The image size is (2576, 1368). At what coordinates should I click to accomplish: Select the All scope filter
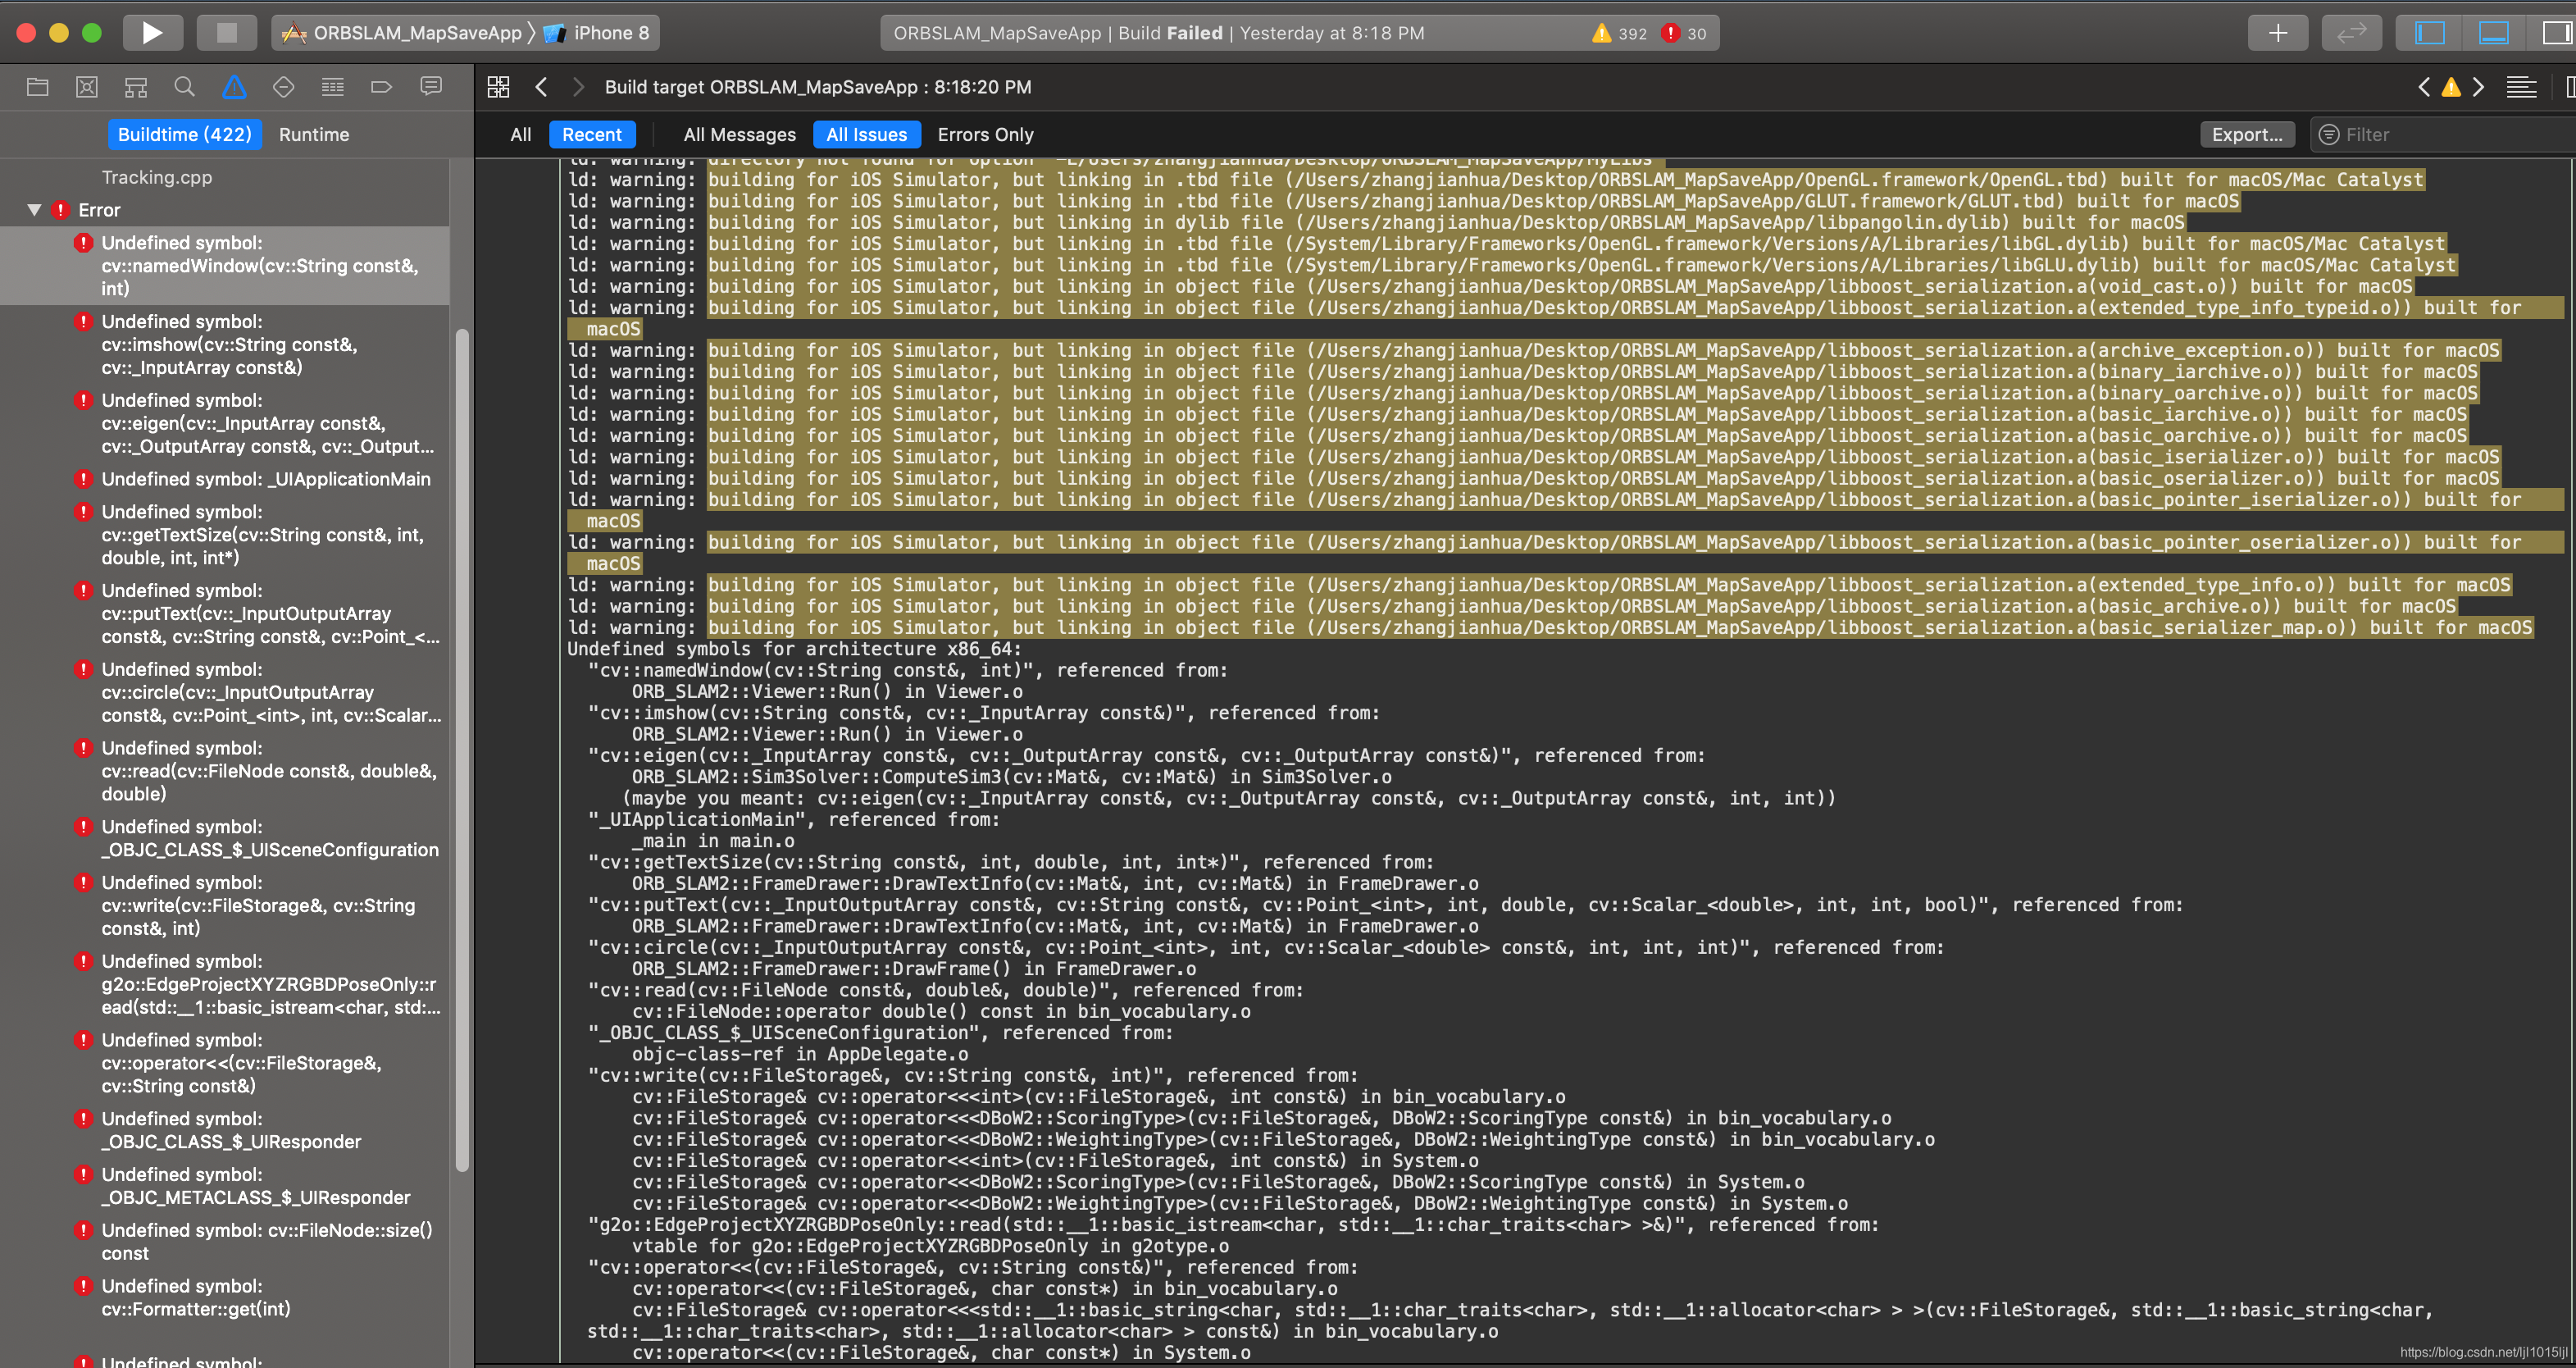521,134
